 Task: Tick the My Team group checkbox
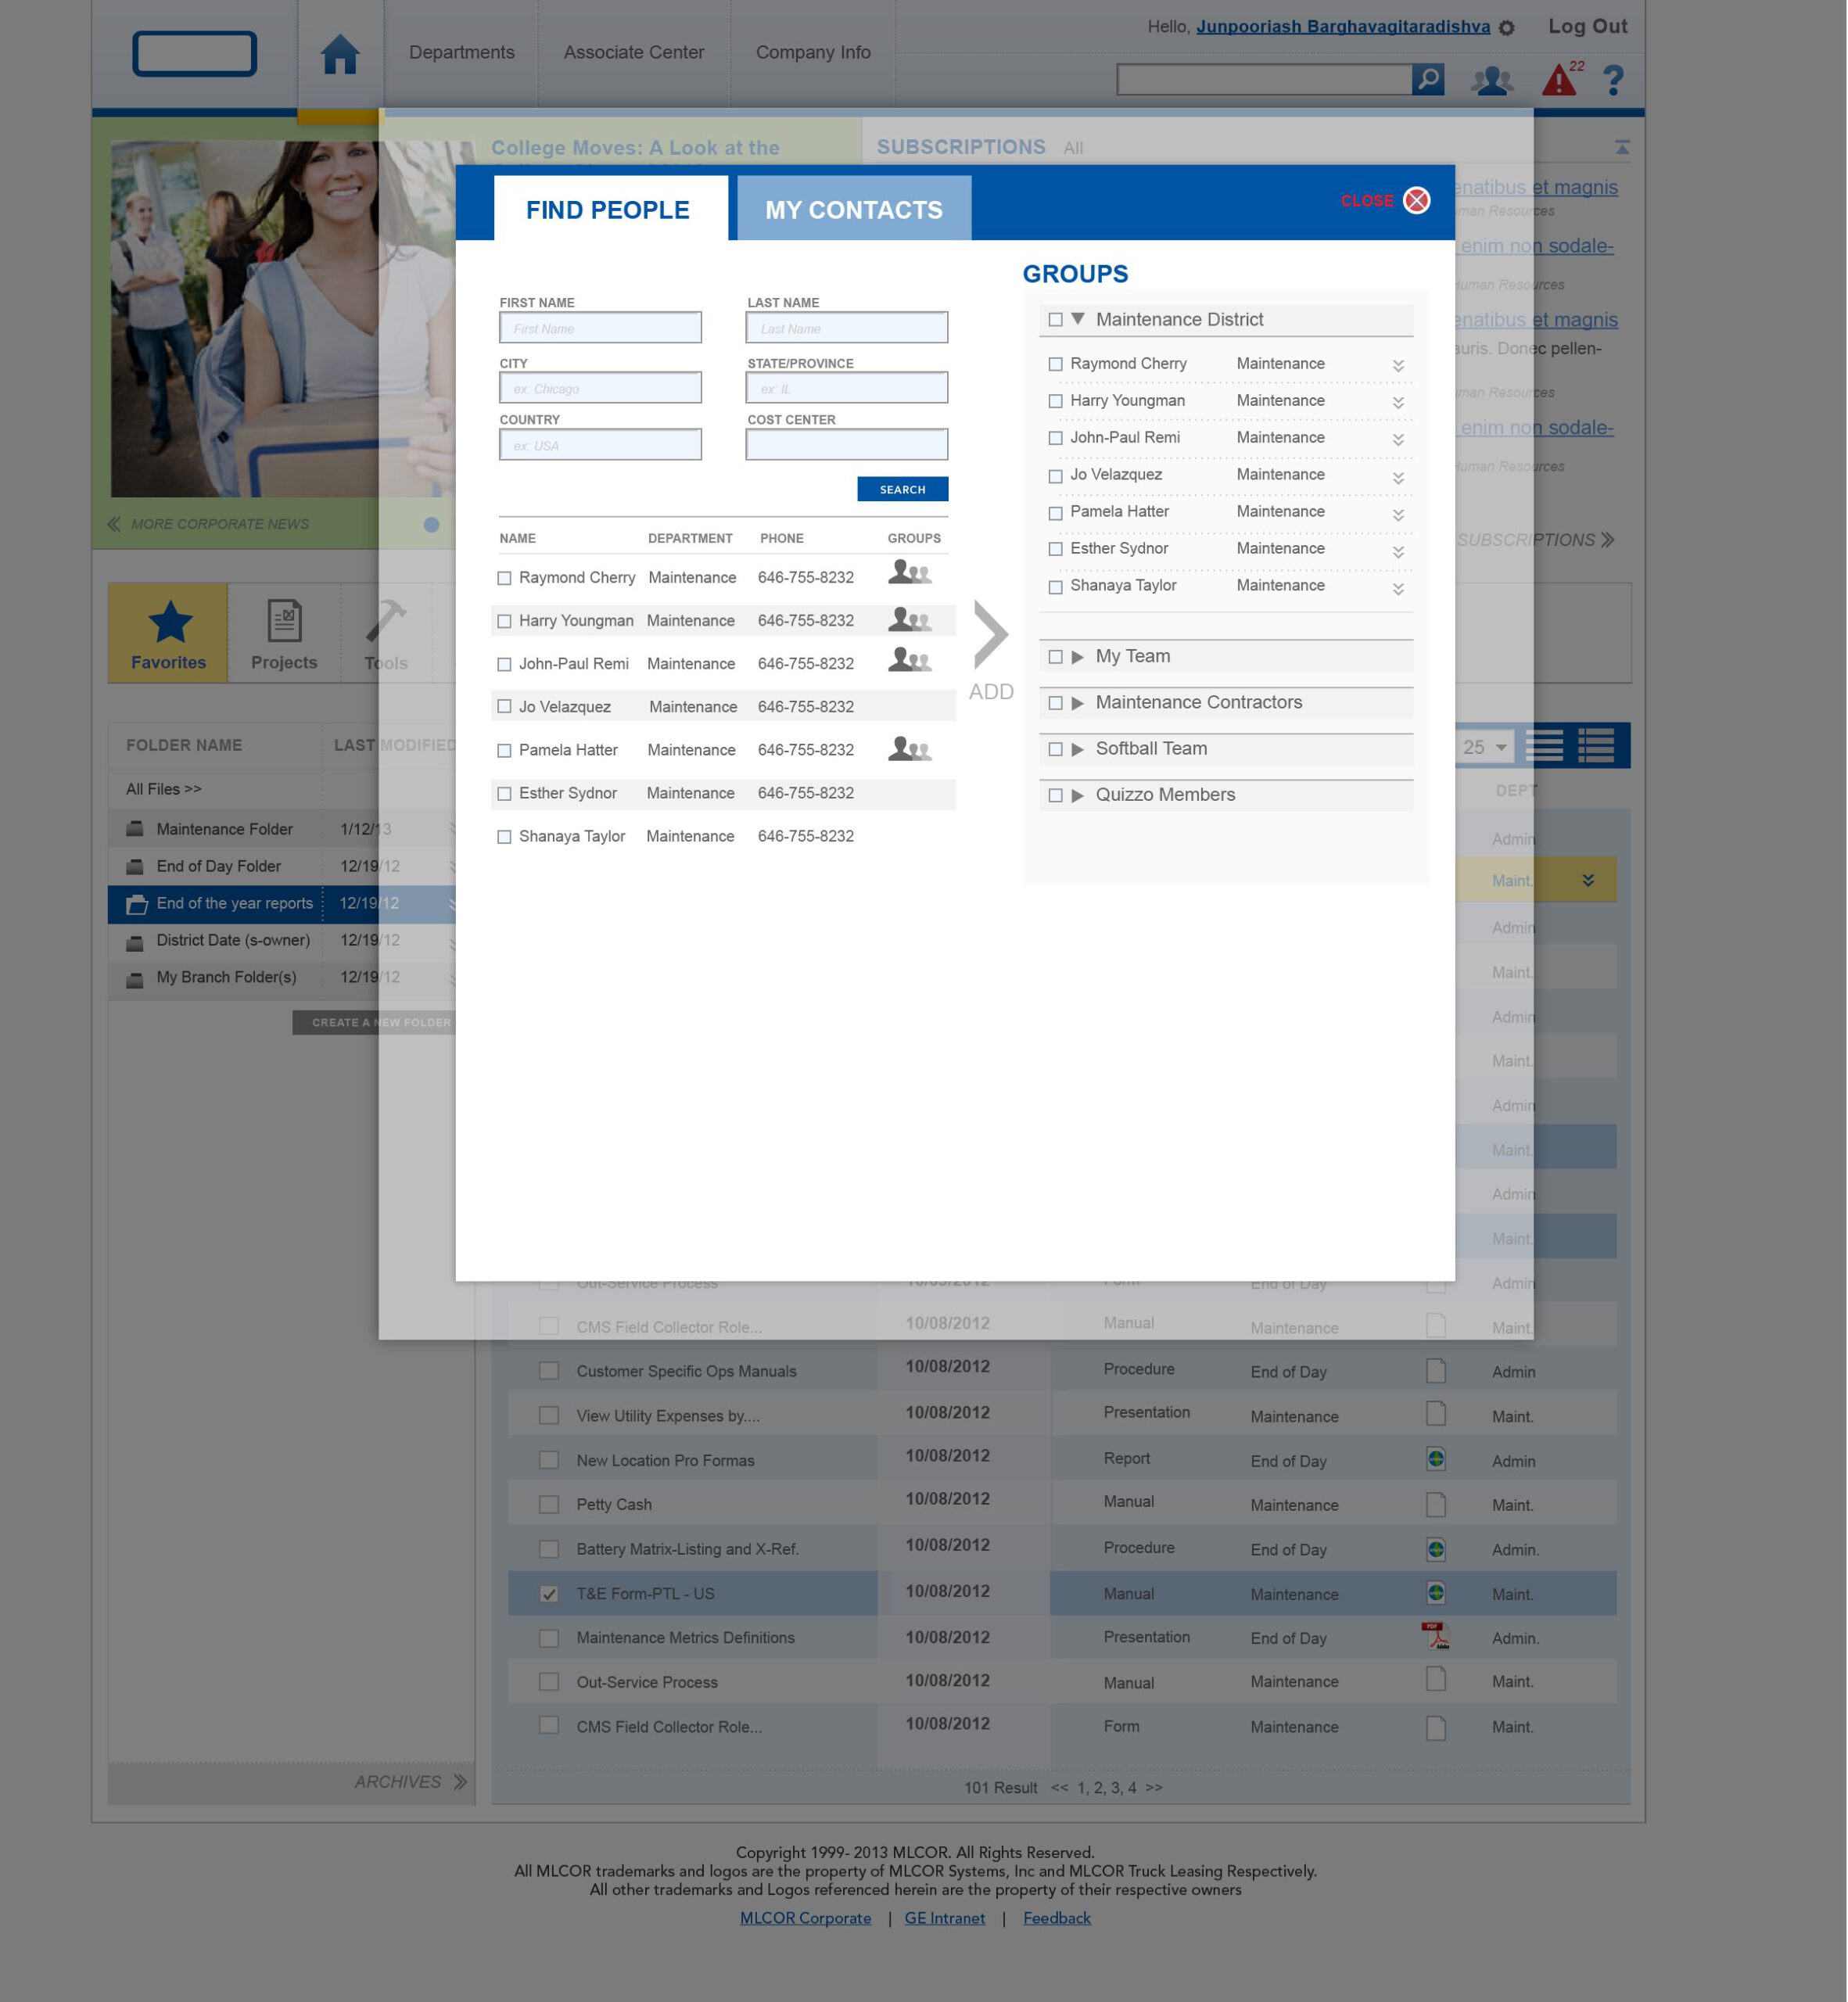1055,657
